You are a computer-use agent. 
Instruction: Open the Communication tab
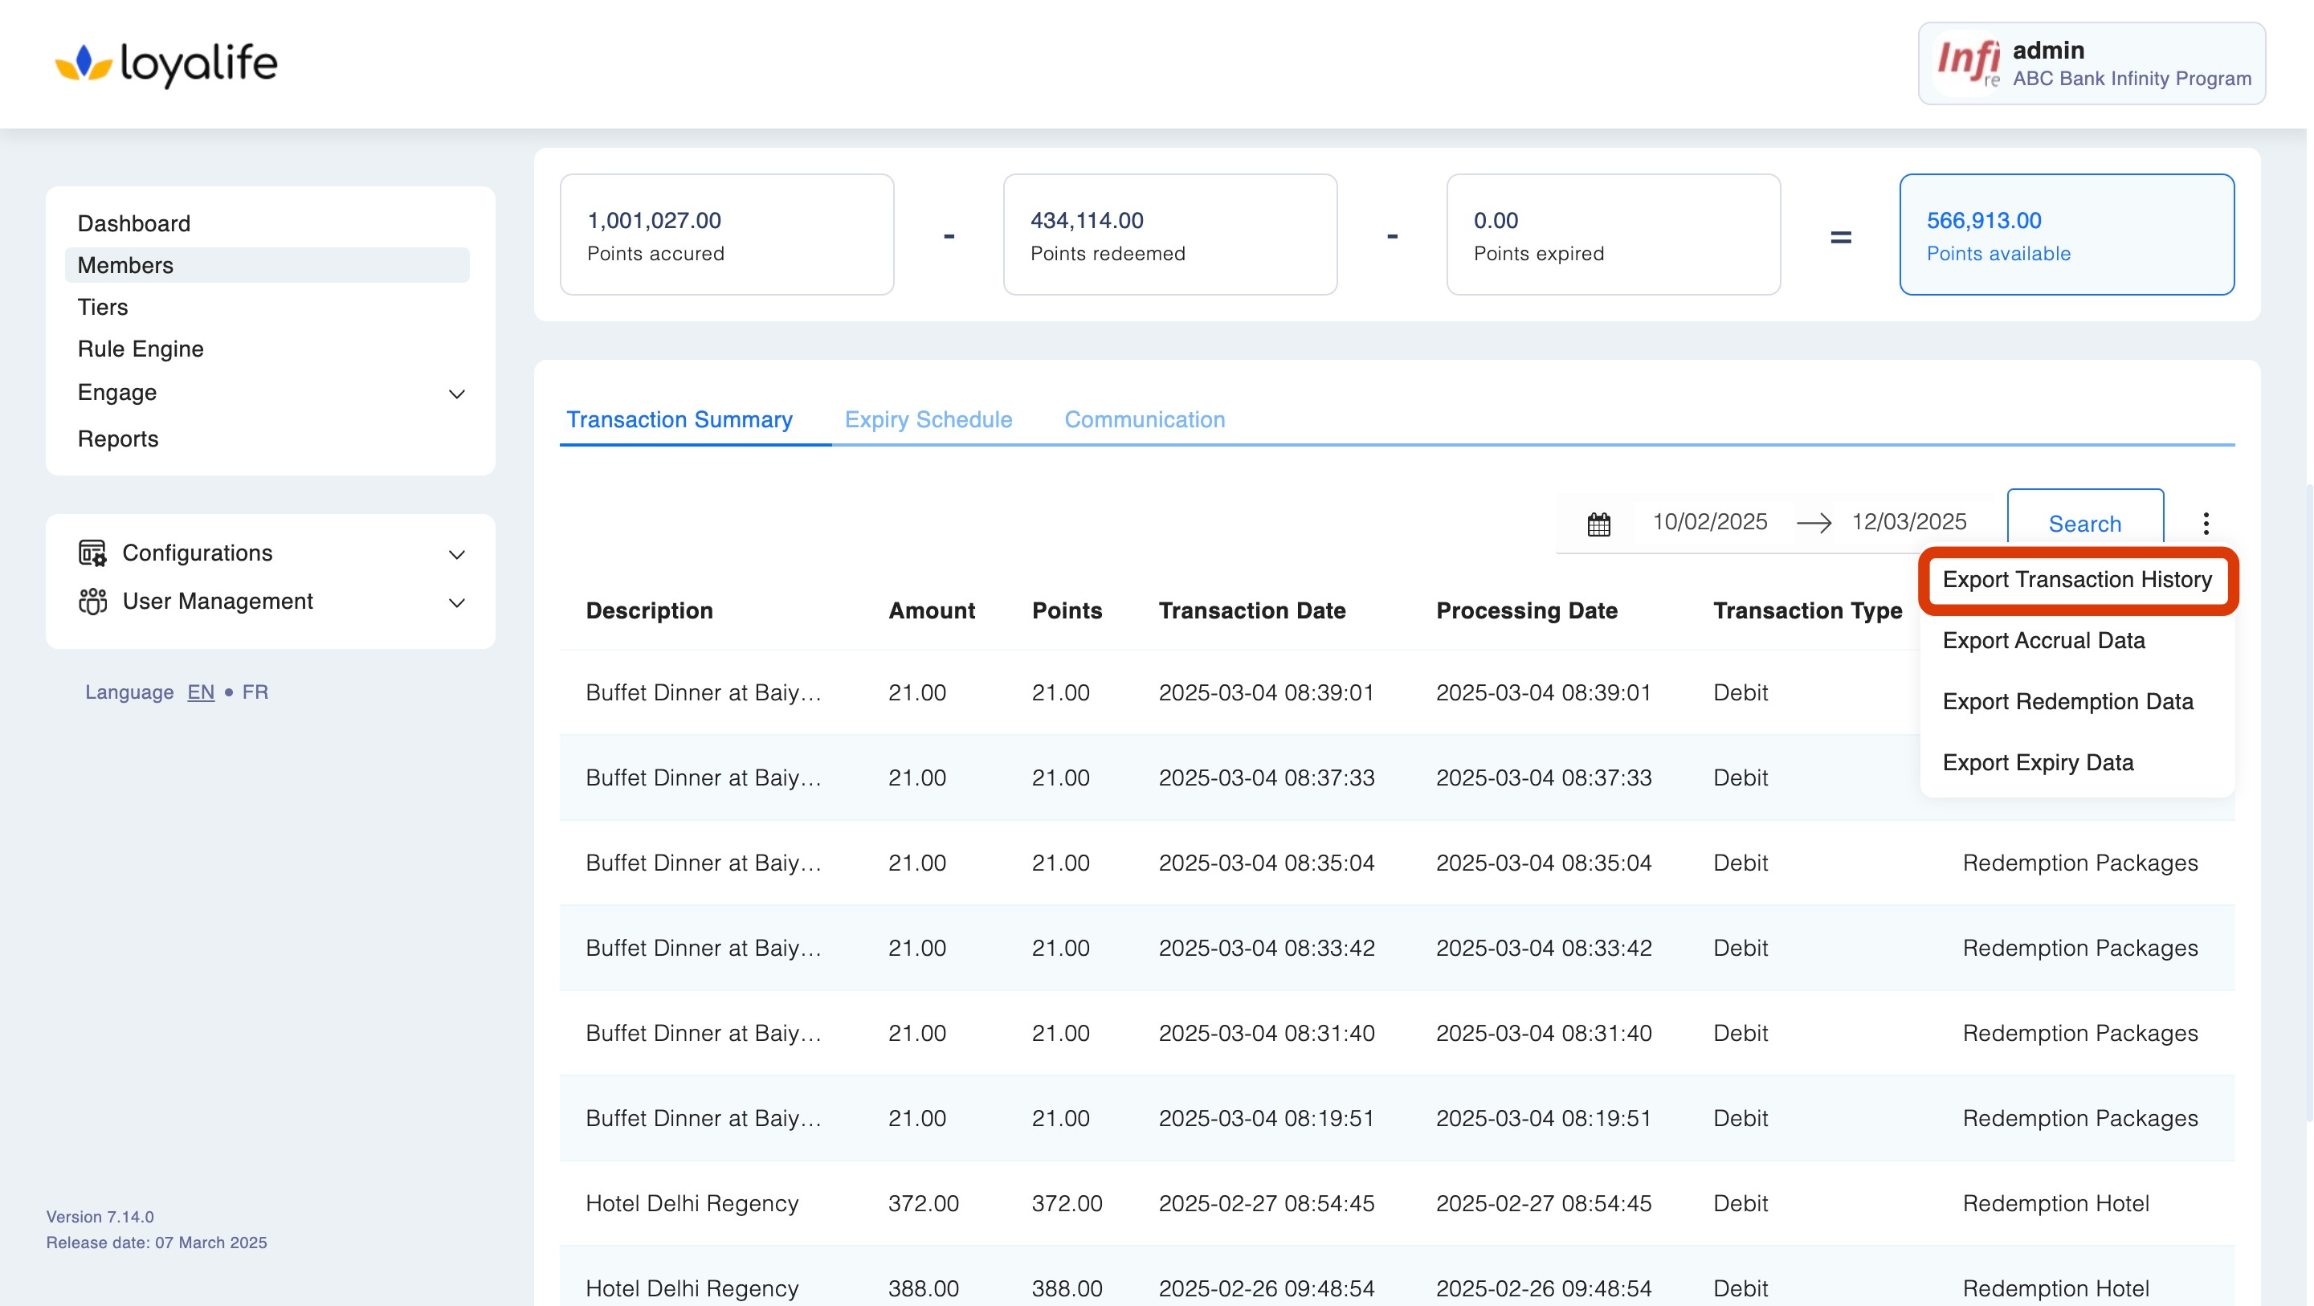coord(1144,419)
